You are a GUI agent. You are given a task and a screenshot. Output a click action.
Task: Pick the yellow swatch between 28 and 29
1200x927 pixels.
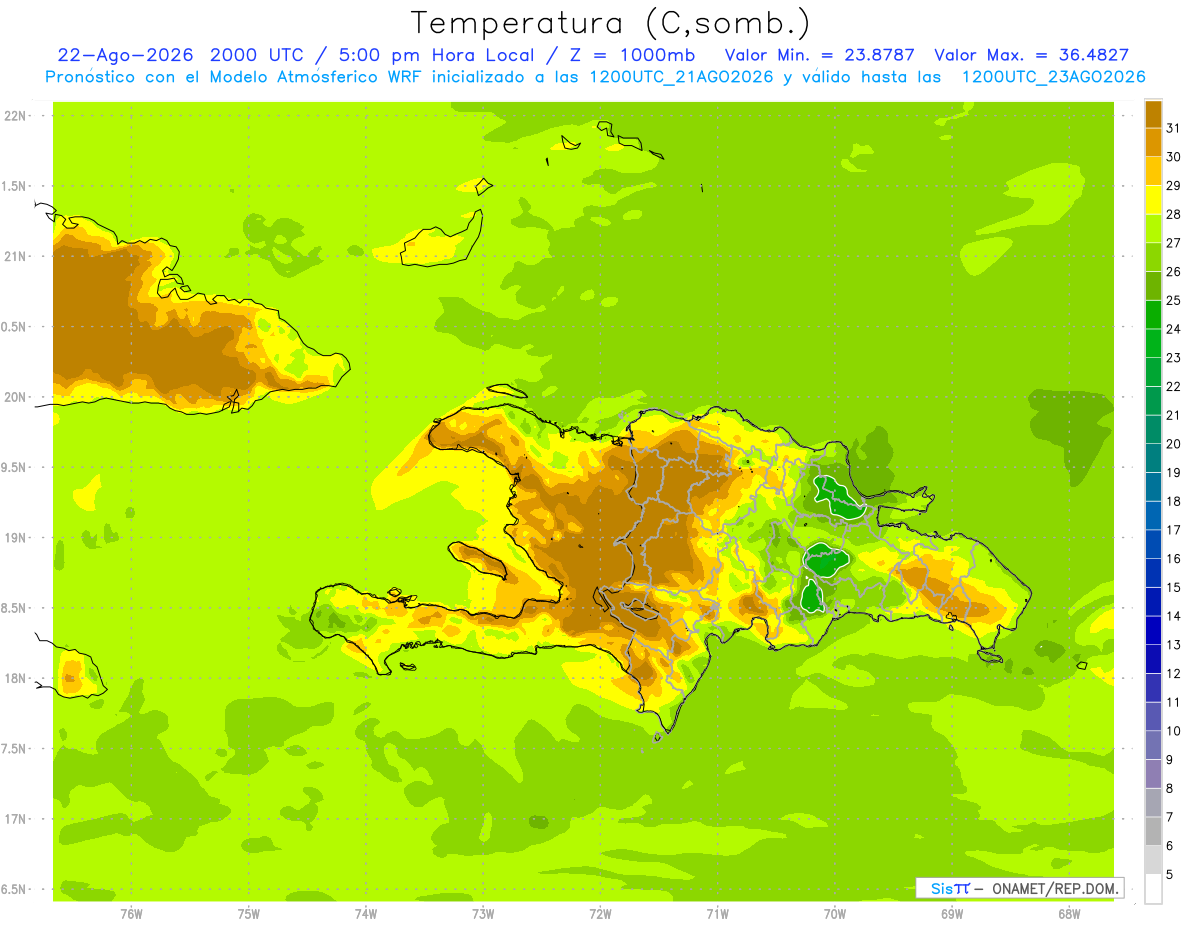(1153, 200)
